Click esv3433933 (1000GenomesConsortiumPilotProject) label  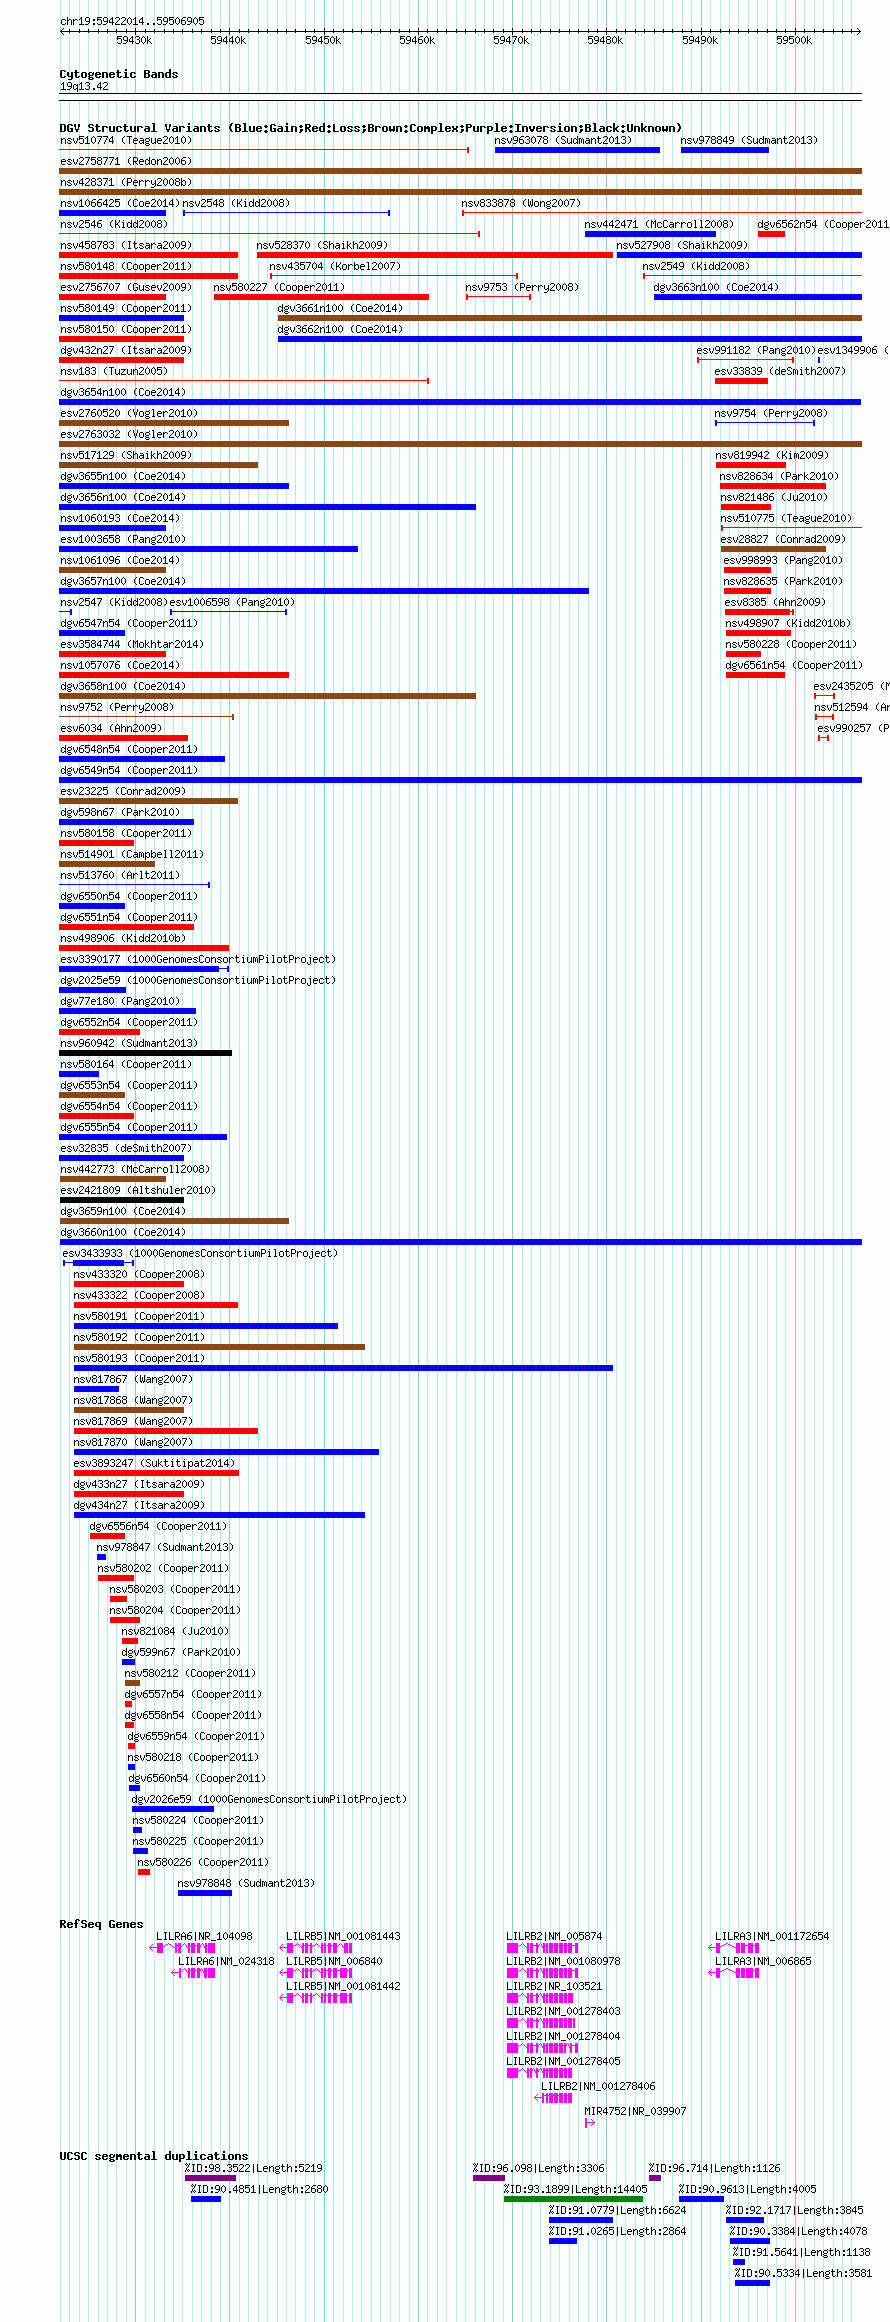point(200,1253)
